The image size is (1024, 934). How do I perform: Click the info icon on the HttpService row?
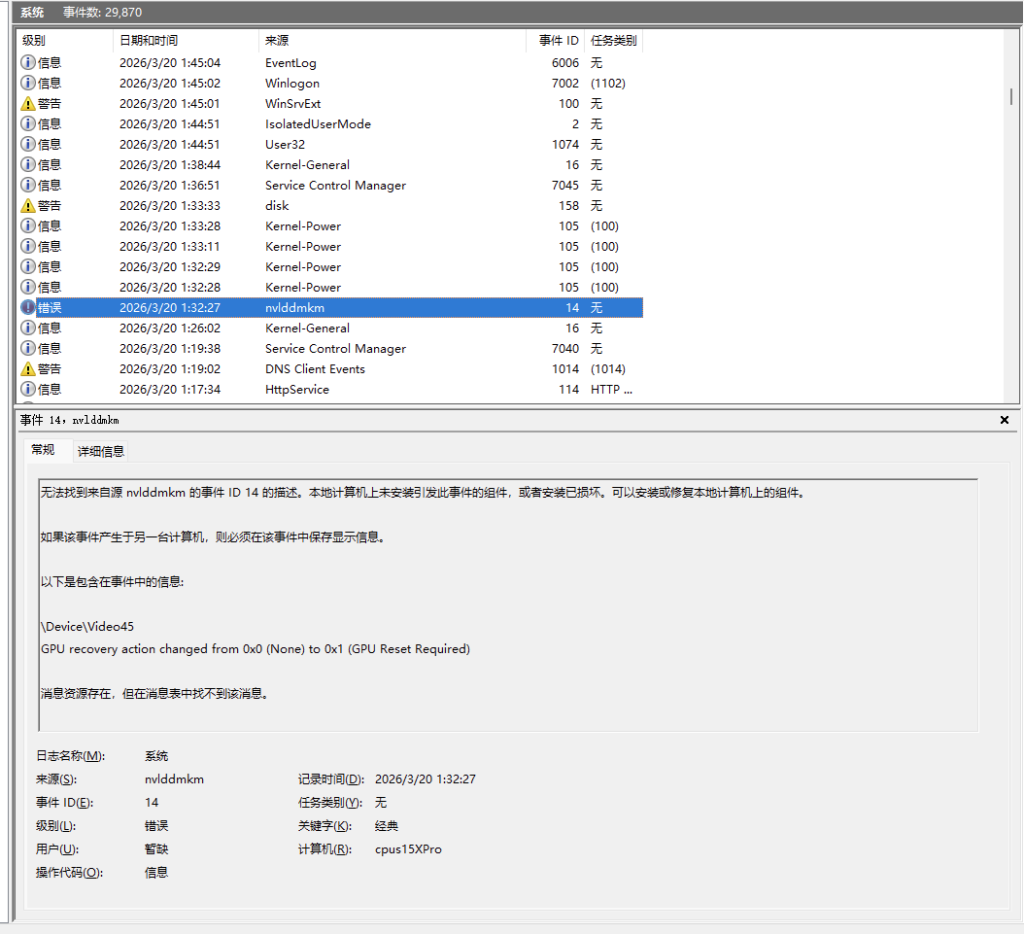tap(28, 389)
